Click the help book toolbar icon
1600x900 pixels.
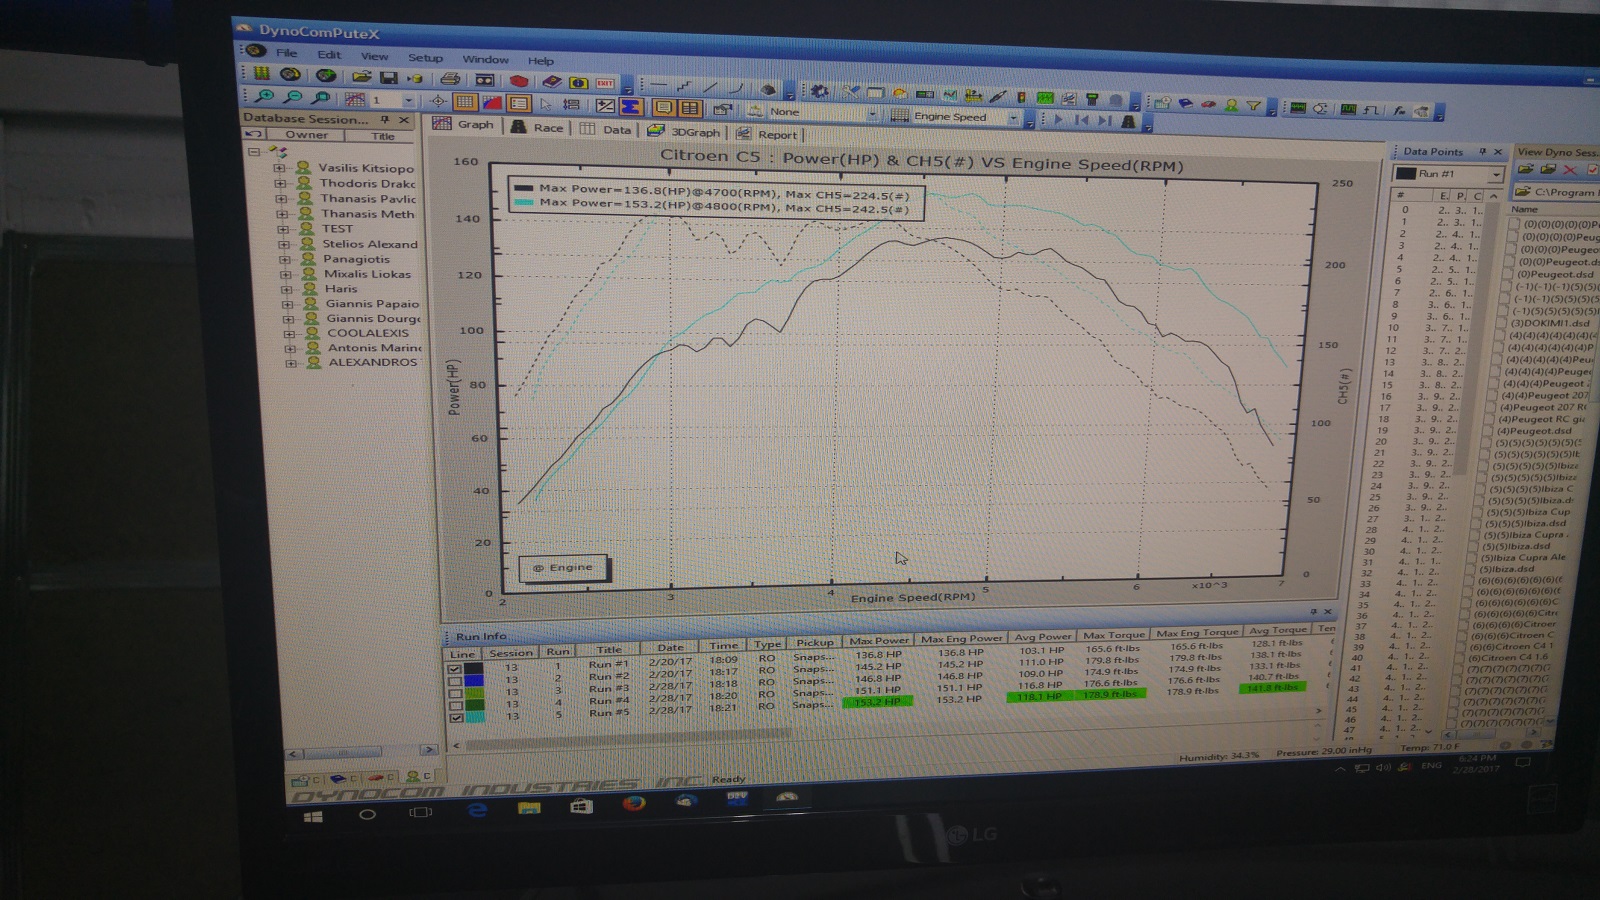pos(551,81)
